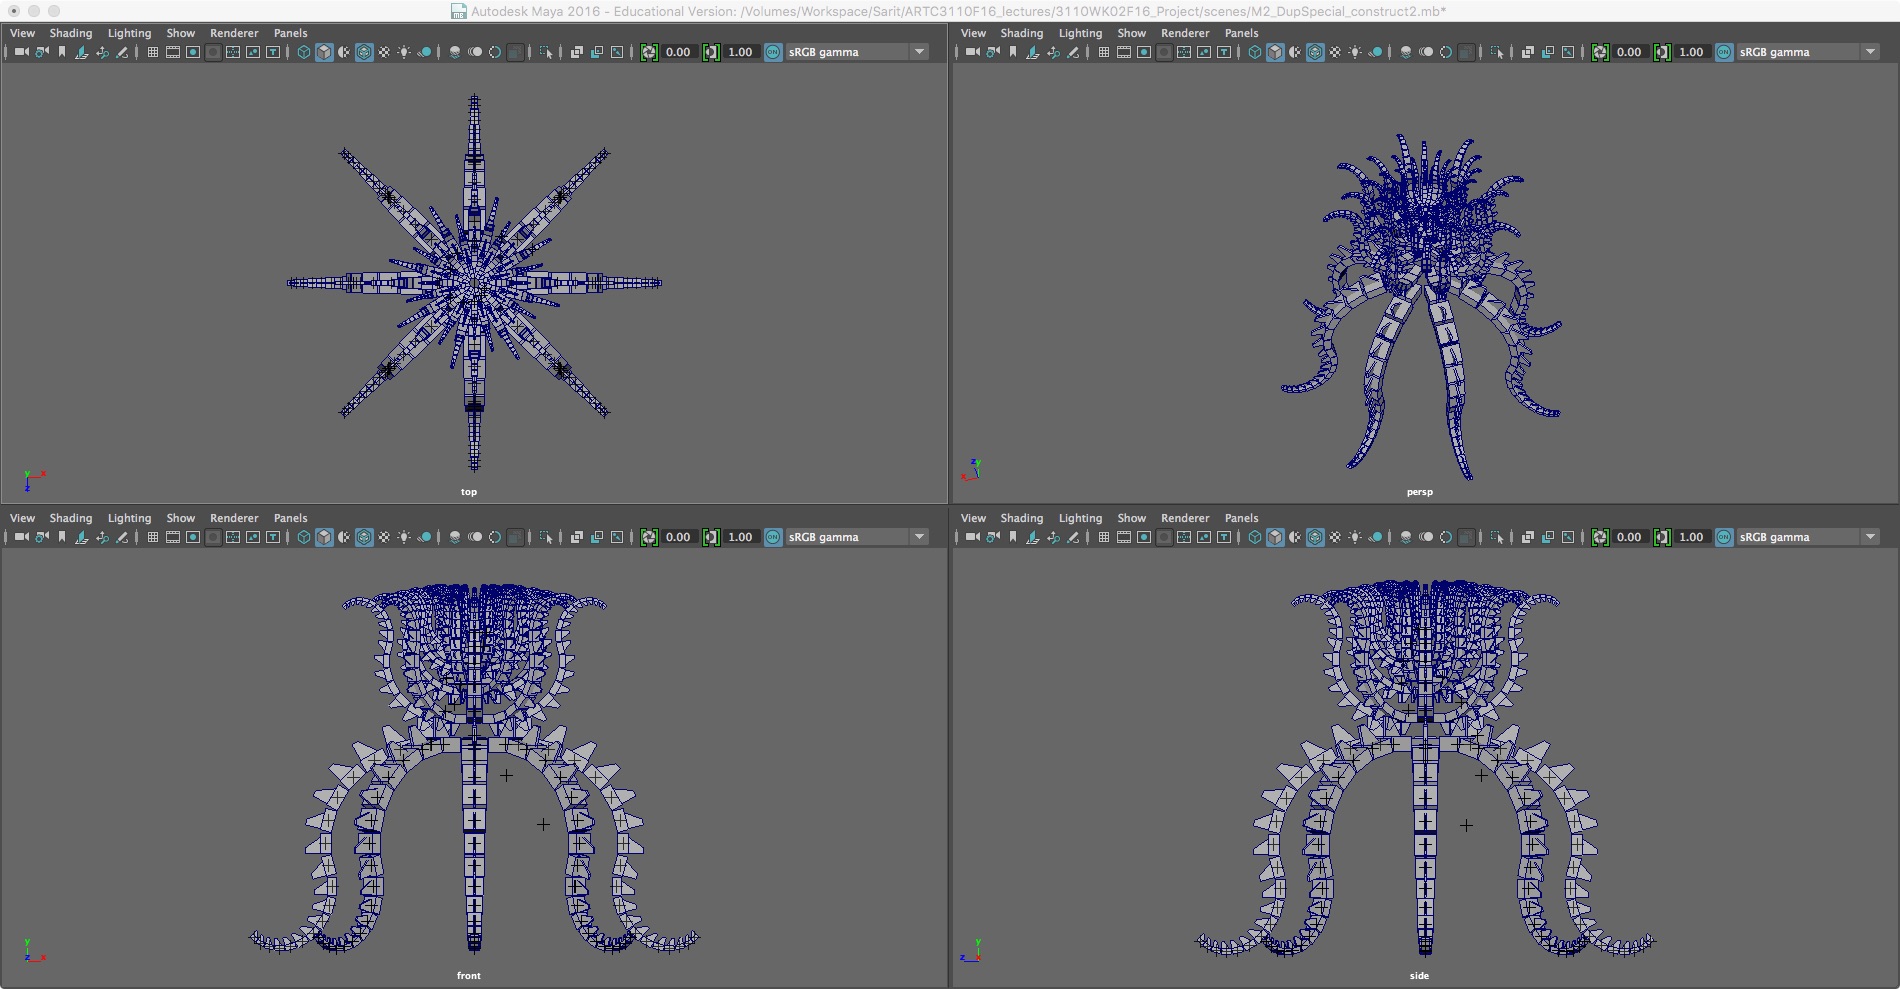Open Show menu in the persp panel
Viewport: 1900px width, 989px height.
[1131, 33]
